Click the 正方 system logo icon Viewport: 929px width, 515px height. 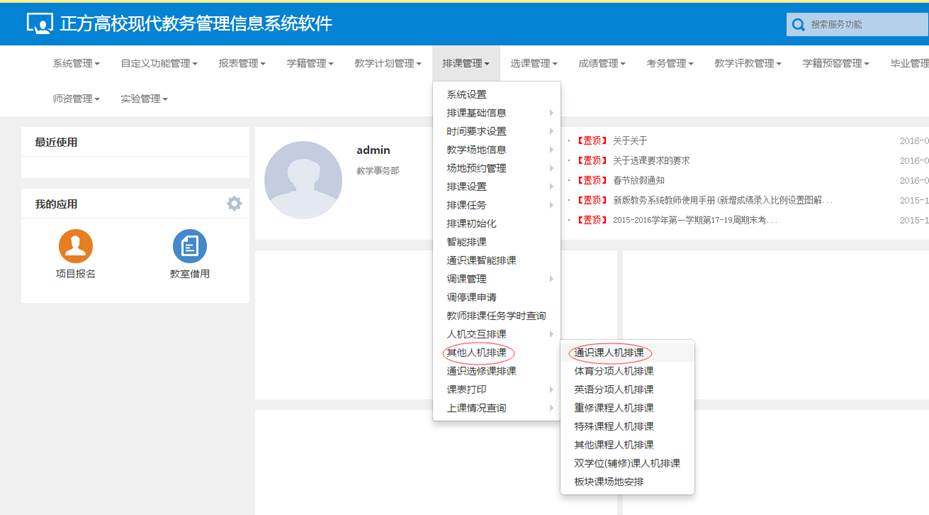click(x=40, y=23)
